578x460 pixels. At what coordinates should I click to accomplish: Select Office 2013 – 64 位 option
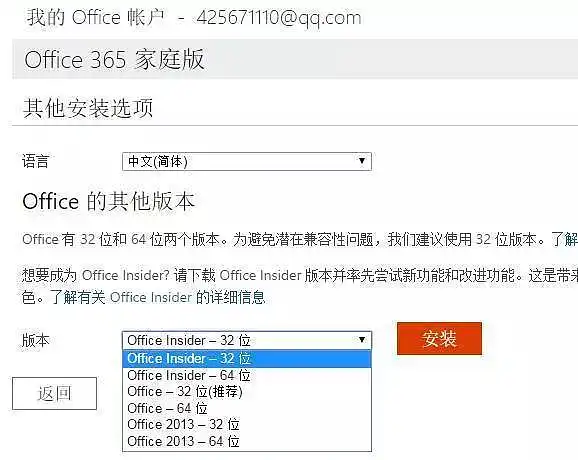247,441
